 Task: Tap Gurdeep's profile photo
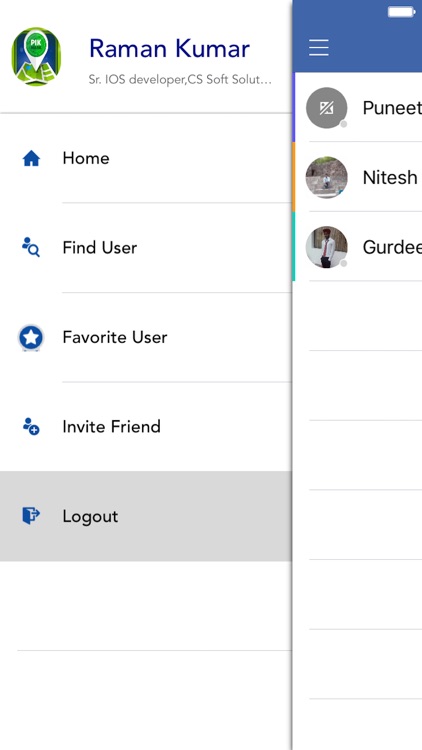tap(327, 247)
